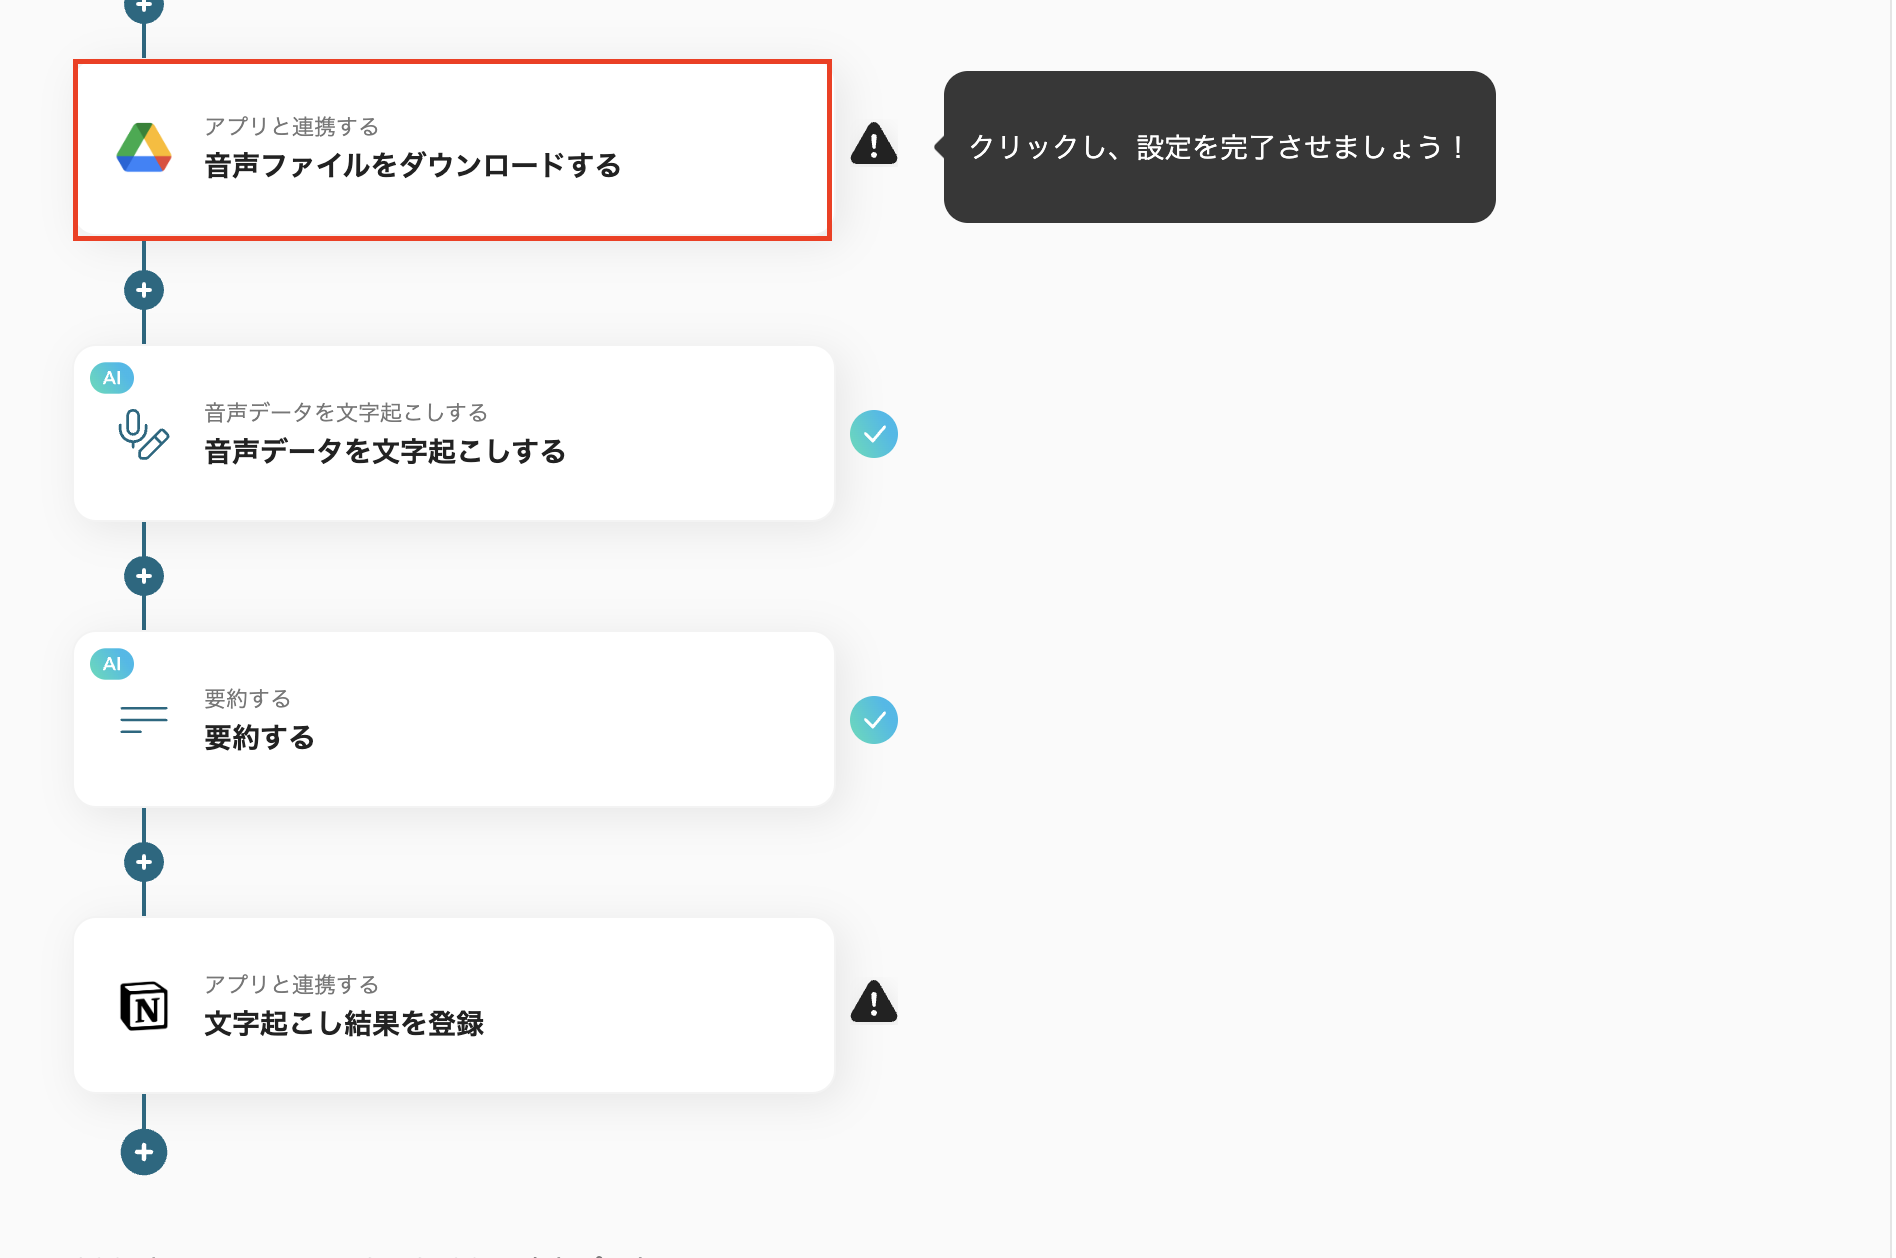Click the warning icon beside the audio download step
1896x1258 pixels.
click(873, 146)
